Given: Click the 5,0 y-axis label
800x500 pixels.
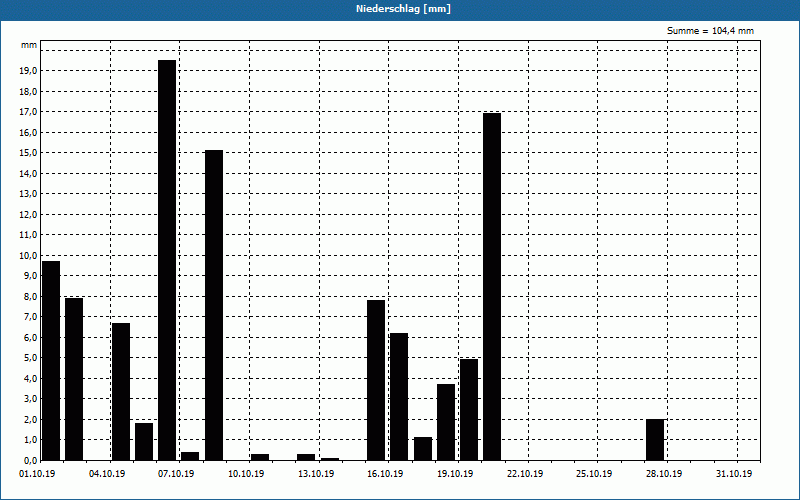Looking at the screenshot, I should (30, 358).
